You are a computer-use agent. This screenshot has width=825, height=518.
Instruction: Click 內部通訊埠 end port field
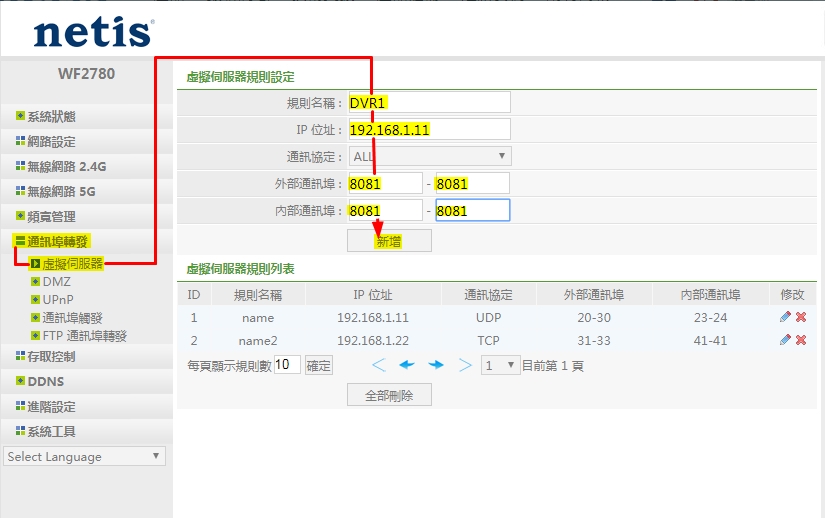pos(472,210)
